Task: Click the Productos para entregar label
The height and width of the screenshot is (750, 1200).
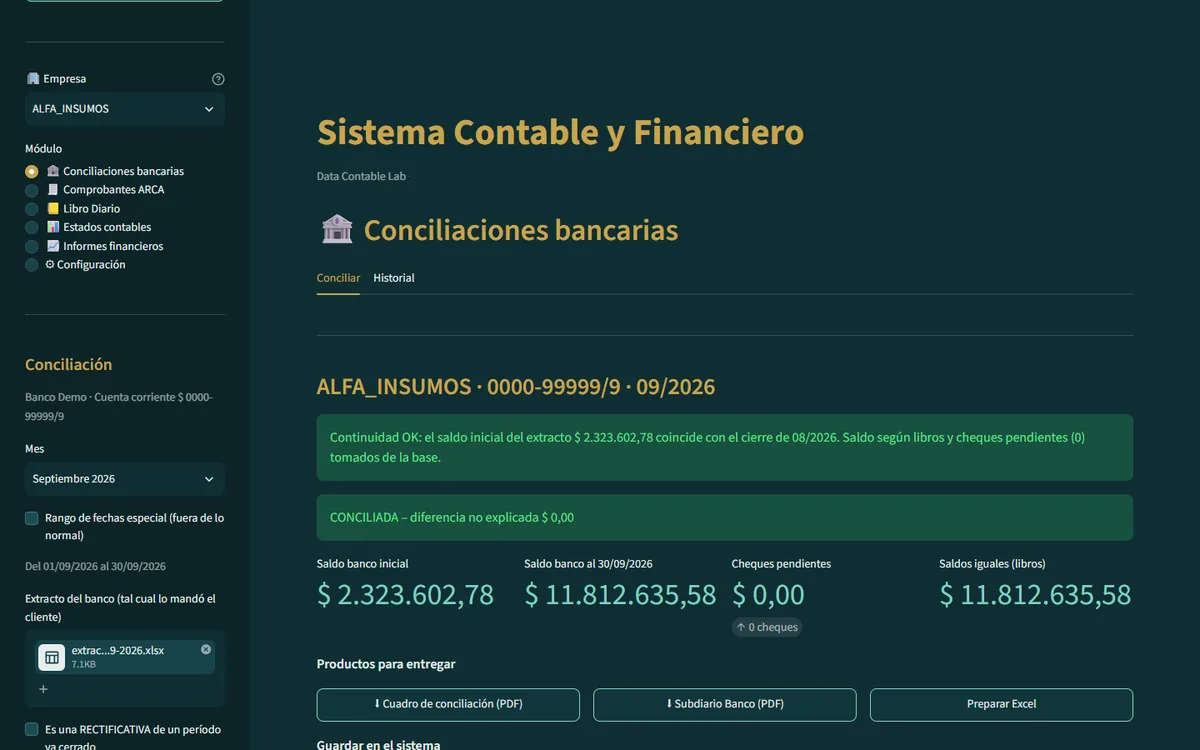Action: pos(386,664)
